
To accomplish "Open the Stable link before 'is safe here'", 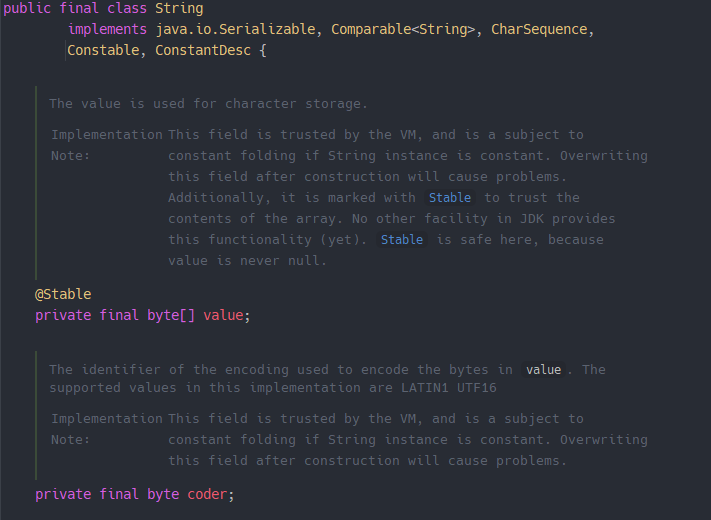I will 402,240.
